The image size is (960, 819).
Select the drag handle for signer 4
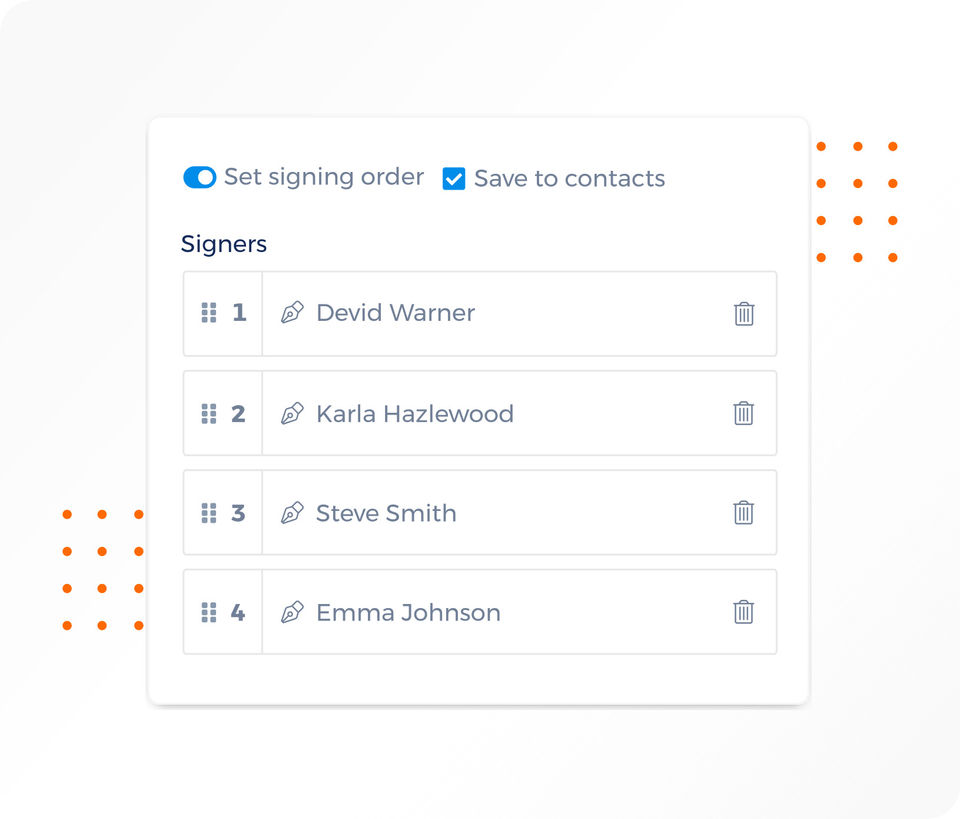pyautogui.click(x=209, y=612)
